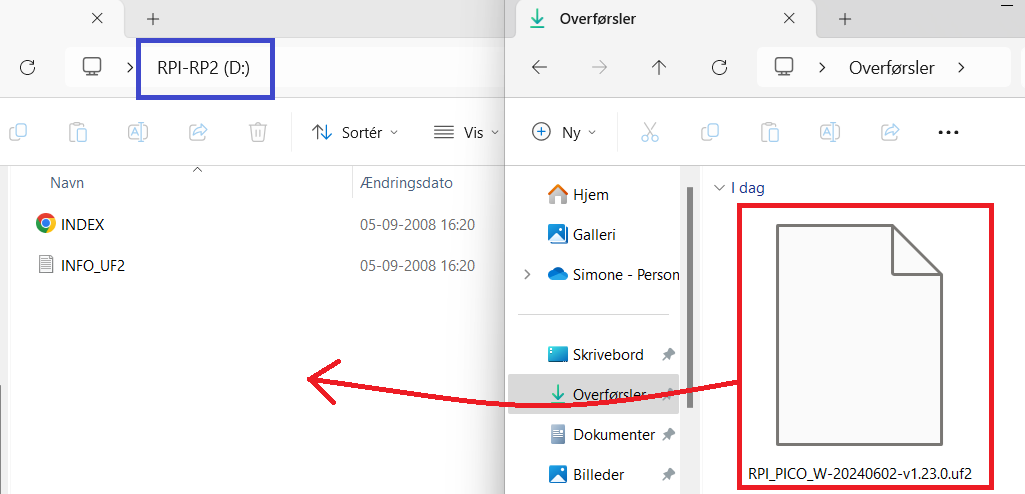Go forward in Overførsler window

(x=599, y=67)
